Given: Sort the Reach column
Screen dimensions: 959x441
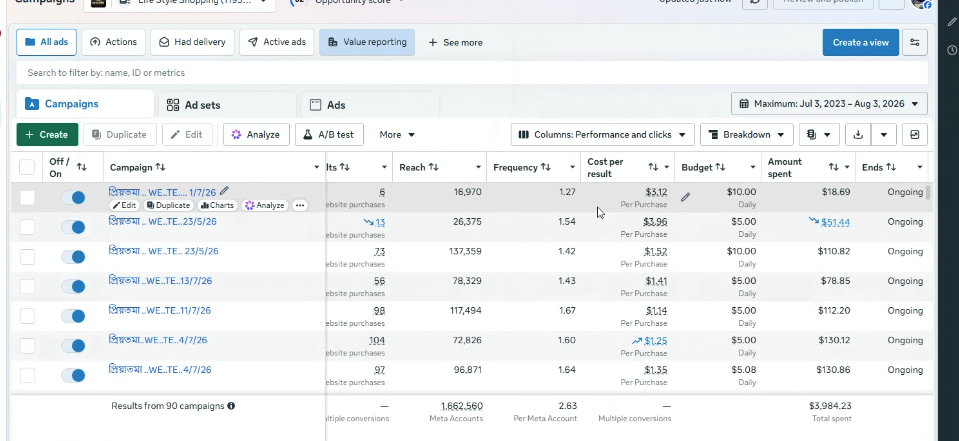Looking at the screenshot, I should [x=433, y=167].
